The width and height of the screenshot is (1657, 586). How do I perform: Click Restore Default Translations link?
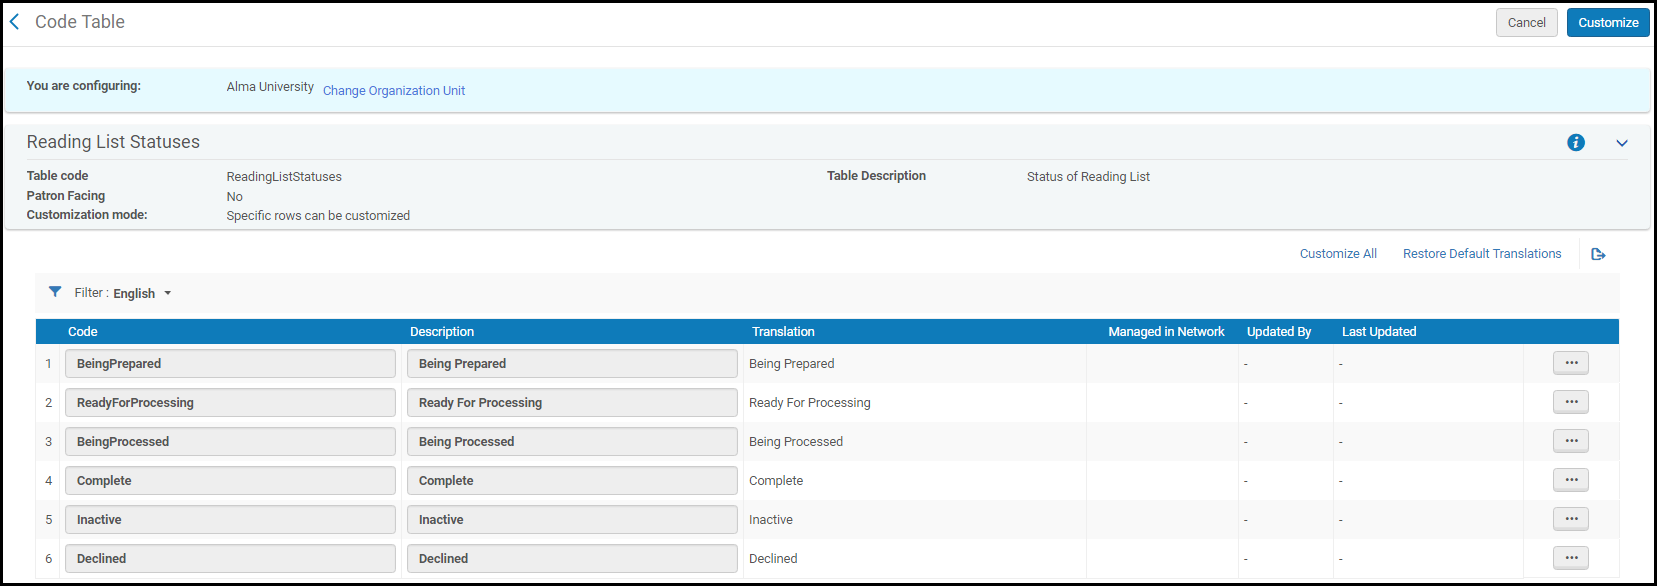pos(1482,254)
